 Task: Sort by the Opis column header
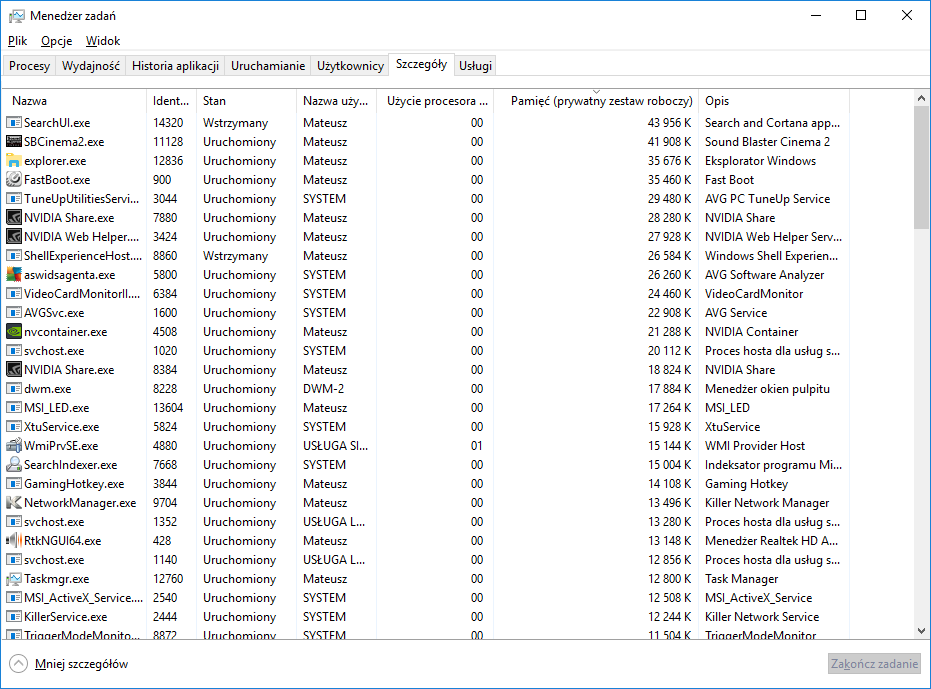click(774, 101)
